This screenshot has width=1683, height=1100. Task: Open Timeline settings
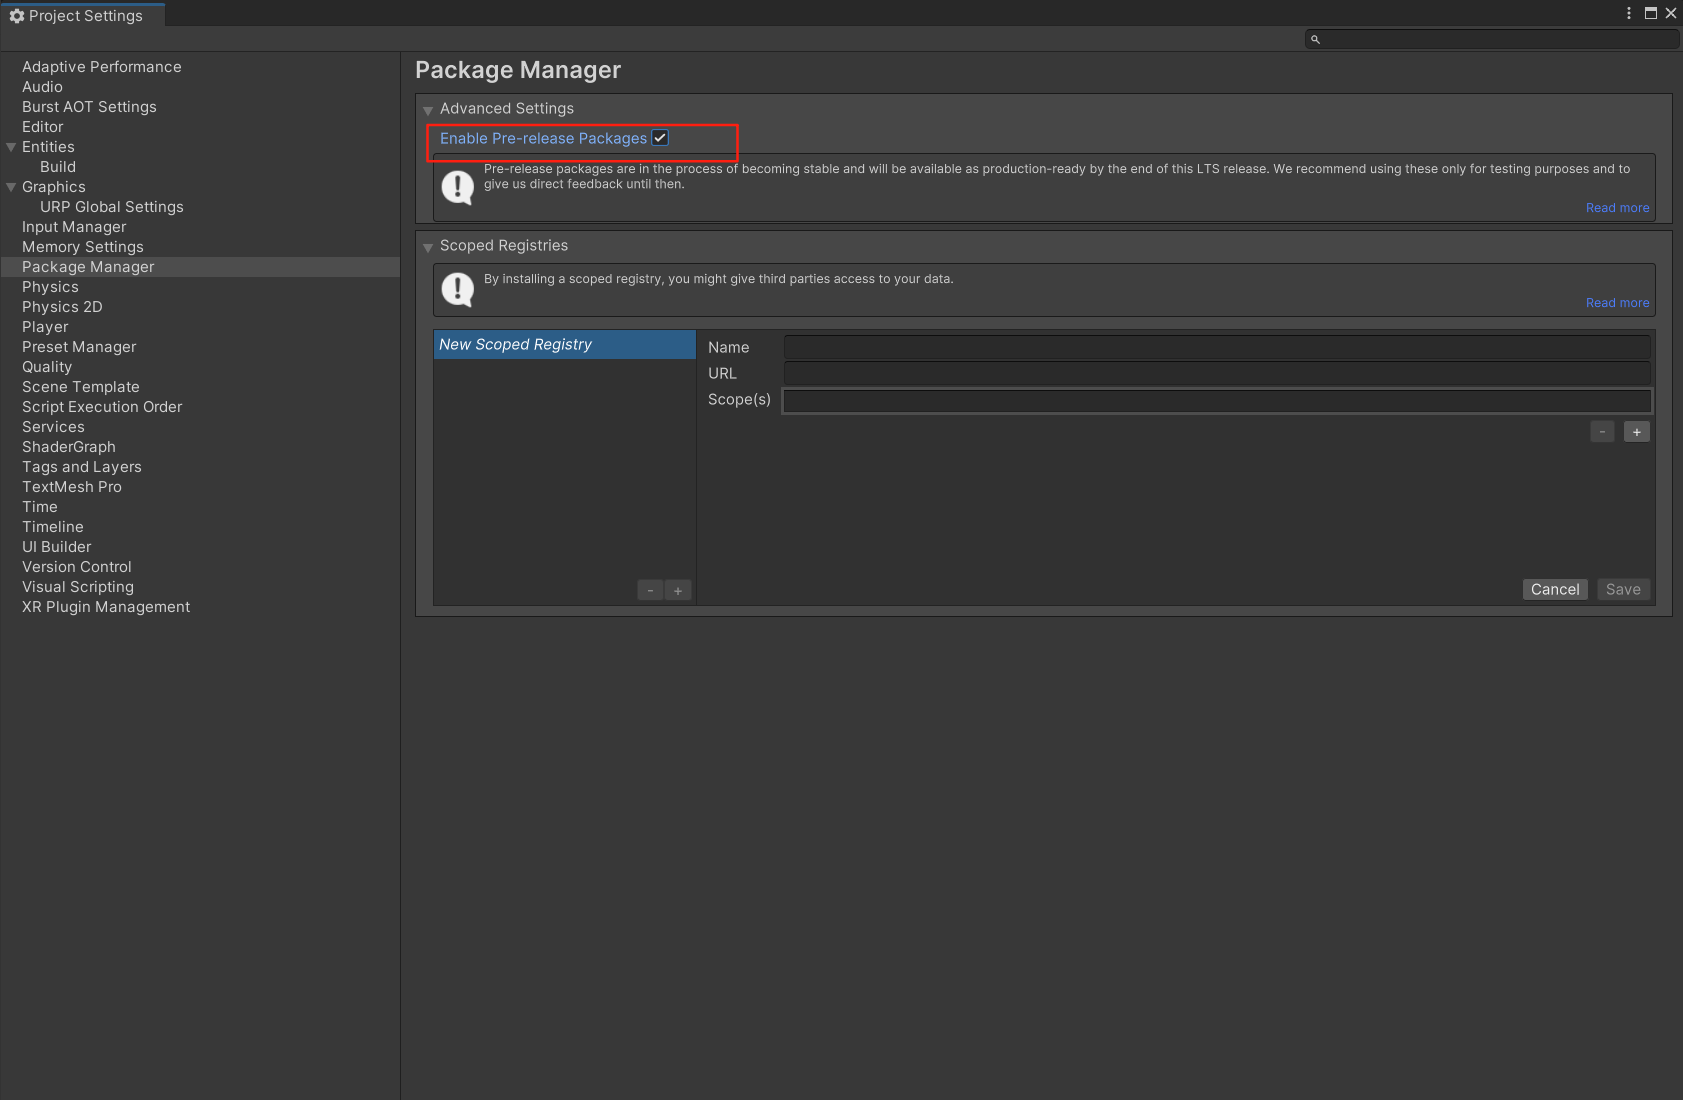pyautogui.click(x=53, y=527)
